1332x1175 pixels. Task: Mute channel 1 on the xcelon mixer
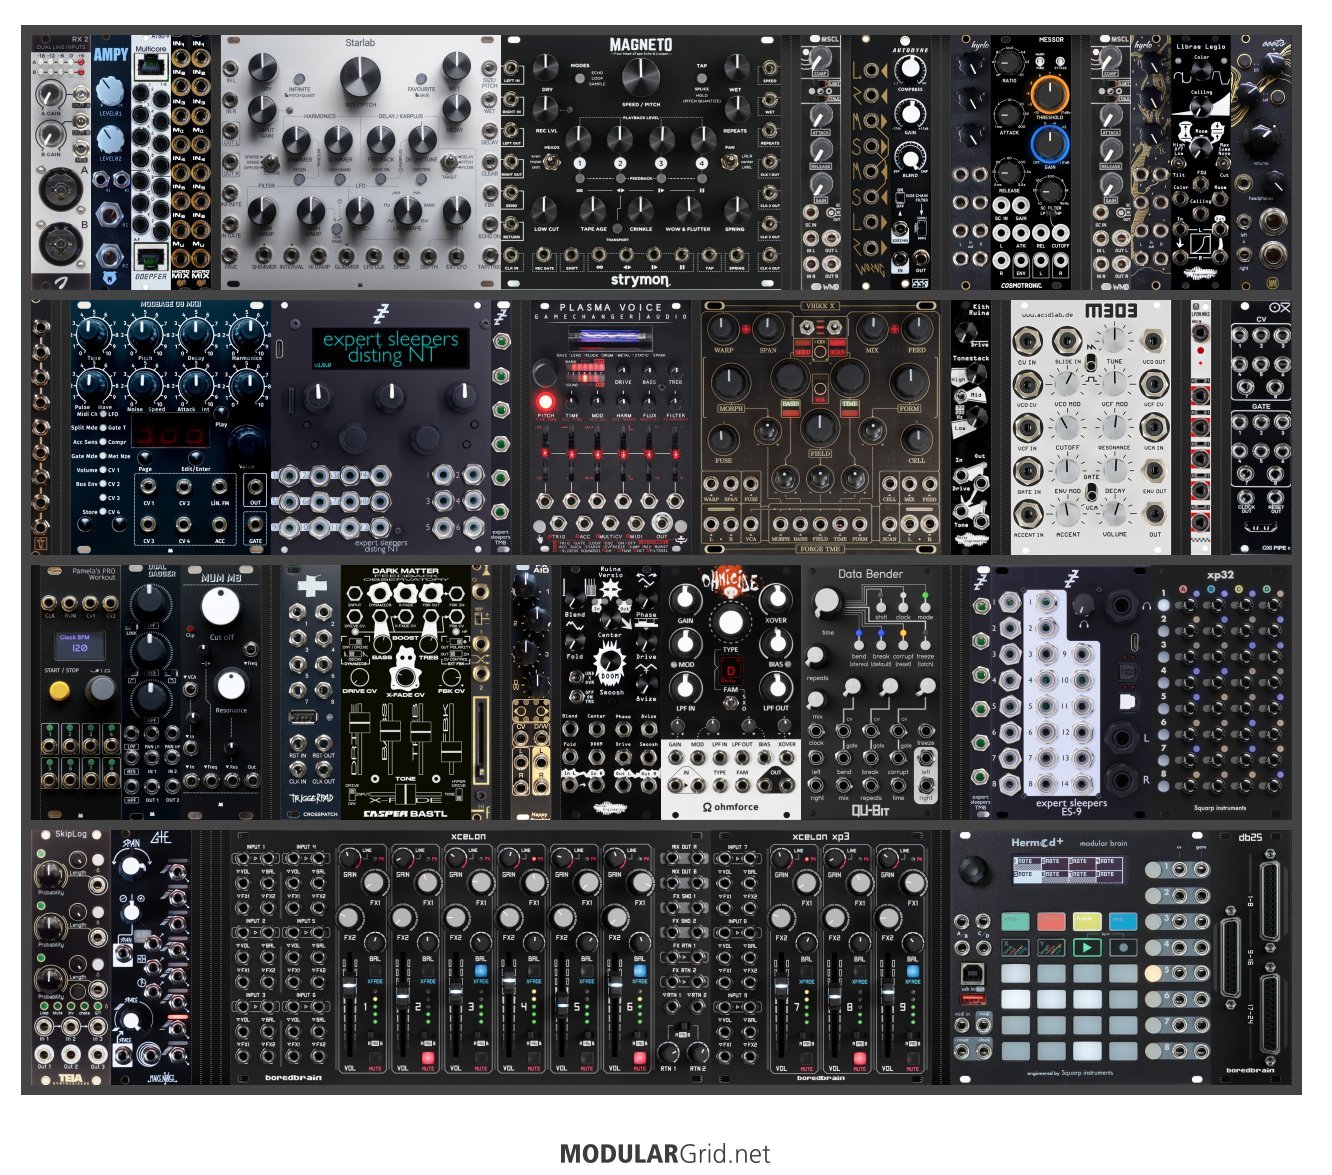pyautogui.click(x=375, y=1058)
